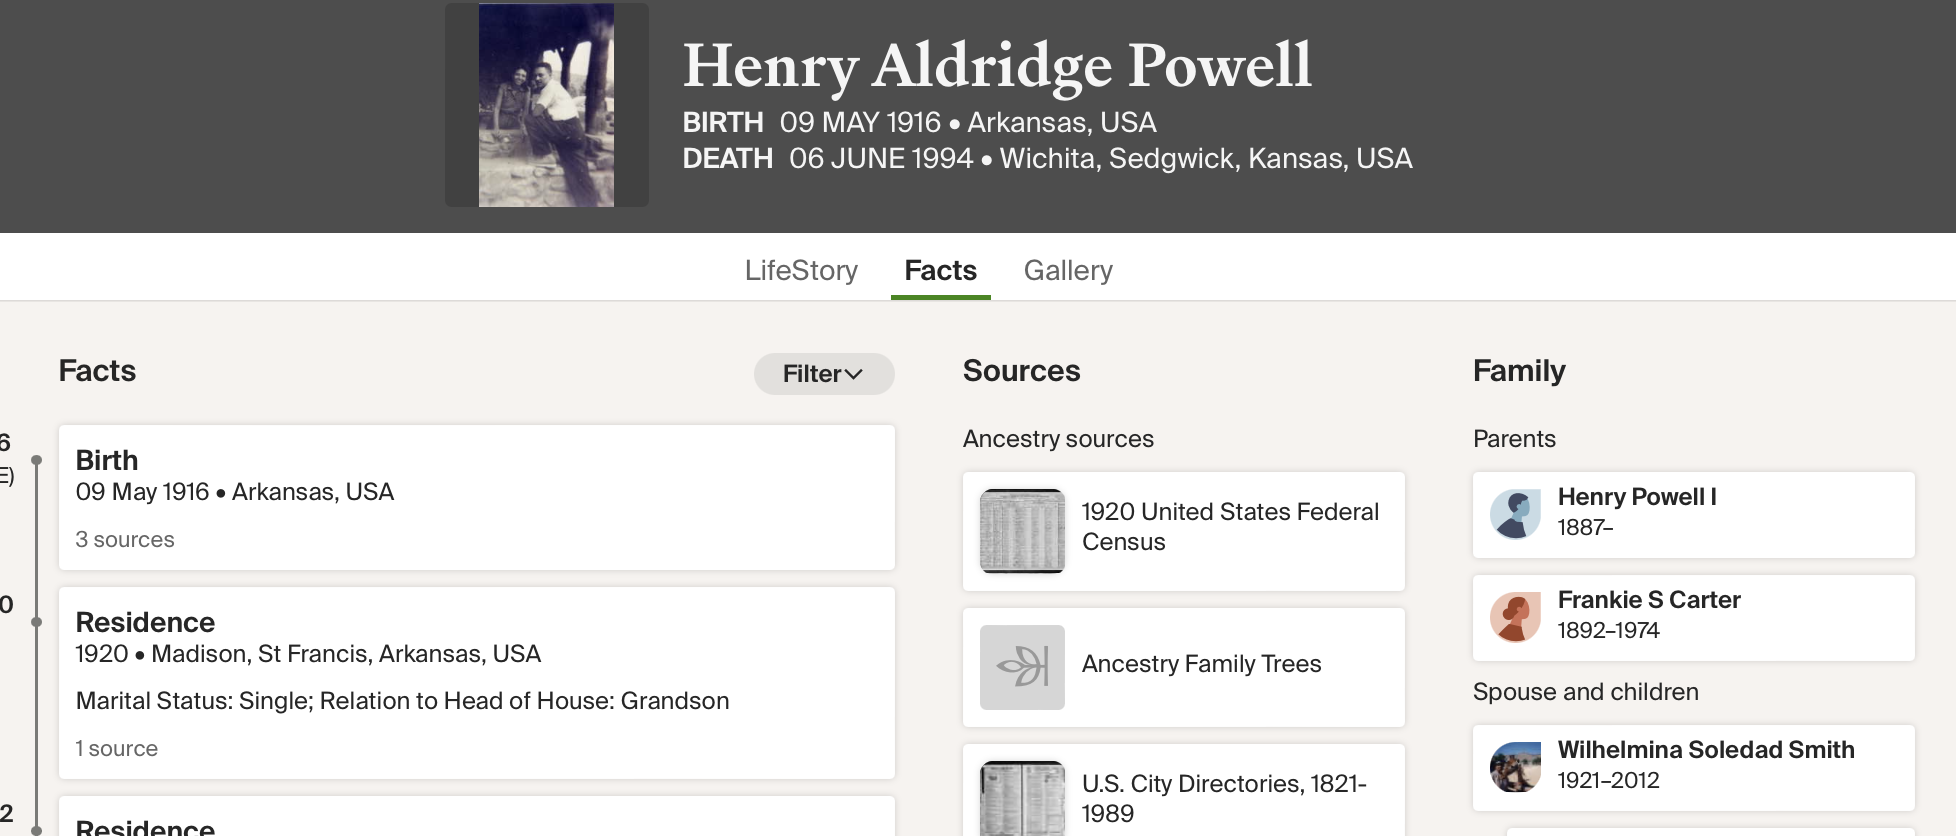Screen dimensions: 1956x836
Task: Click Henry Powell I avatar icon
Action: (1515, 515)
